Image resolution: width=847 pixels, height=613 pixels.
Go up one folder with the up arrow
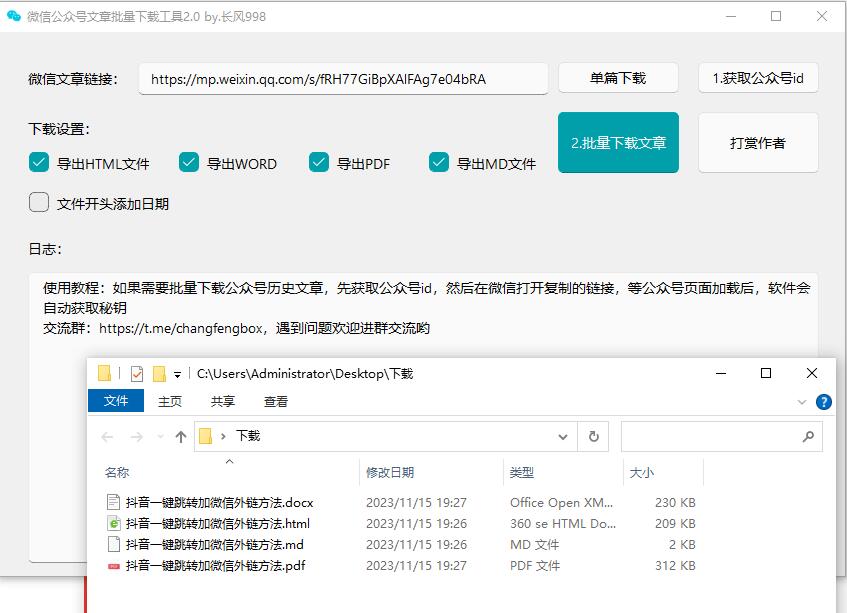pyautogui.click(x=181, y=437)
